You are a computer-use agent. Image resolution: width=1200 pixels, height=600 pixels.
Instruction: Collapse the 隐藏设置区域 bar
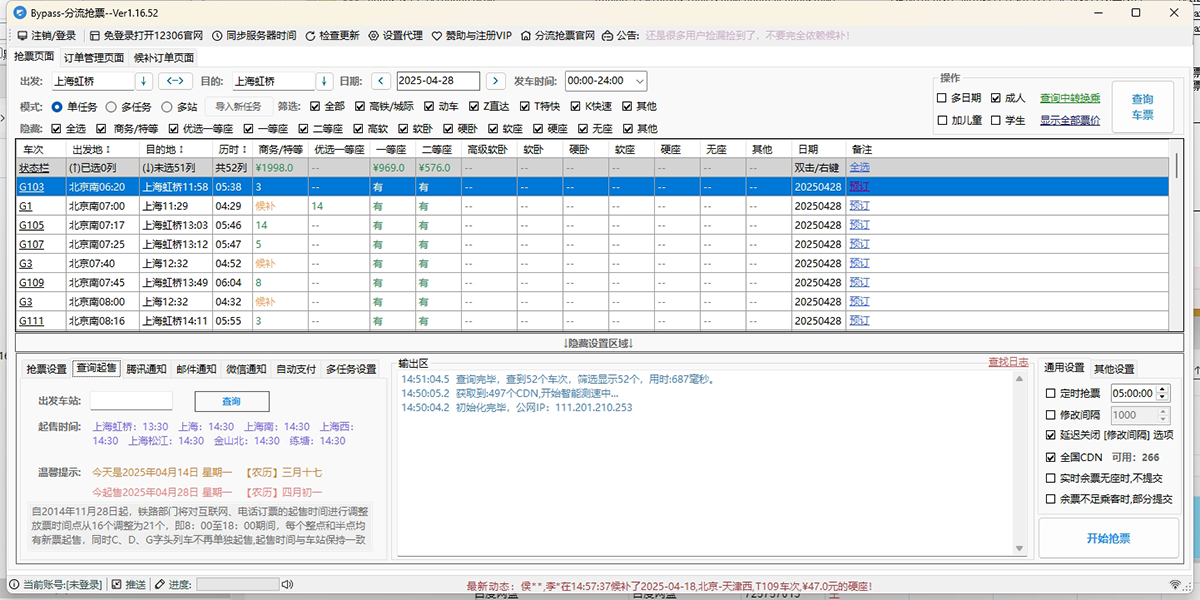click(599, 342)
